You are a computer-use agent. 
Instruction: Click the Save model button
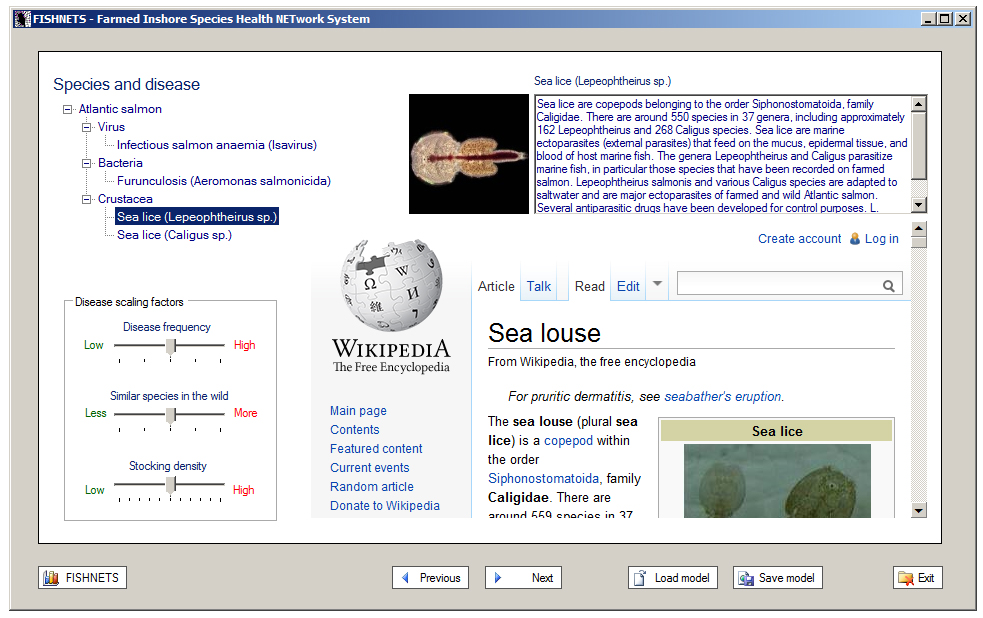coord(777,578)
